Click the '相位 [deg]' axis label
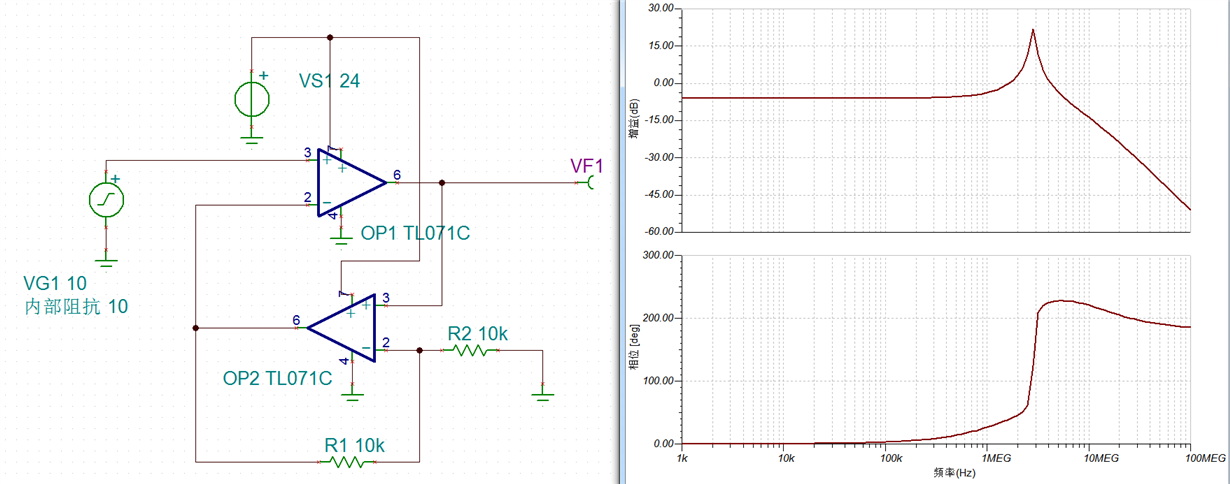The width and height of the screenshot is (1230, 484). (x=633, y=348)
